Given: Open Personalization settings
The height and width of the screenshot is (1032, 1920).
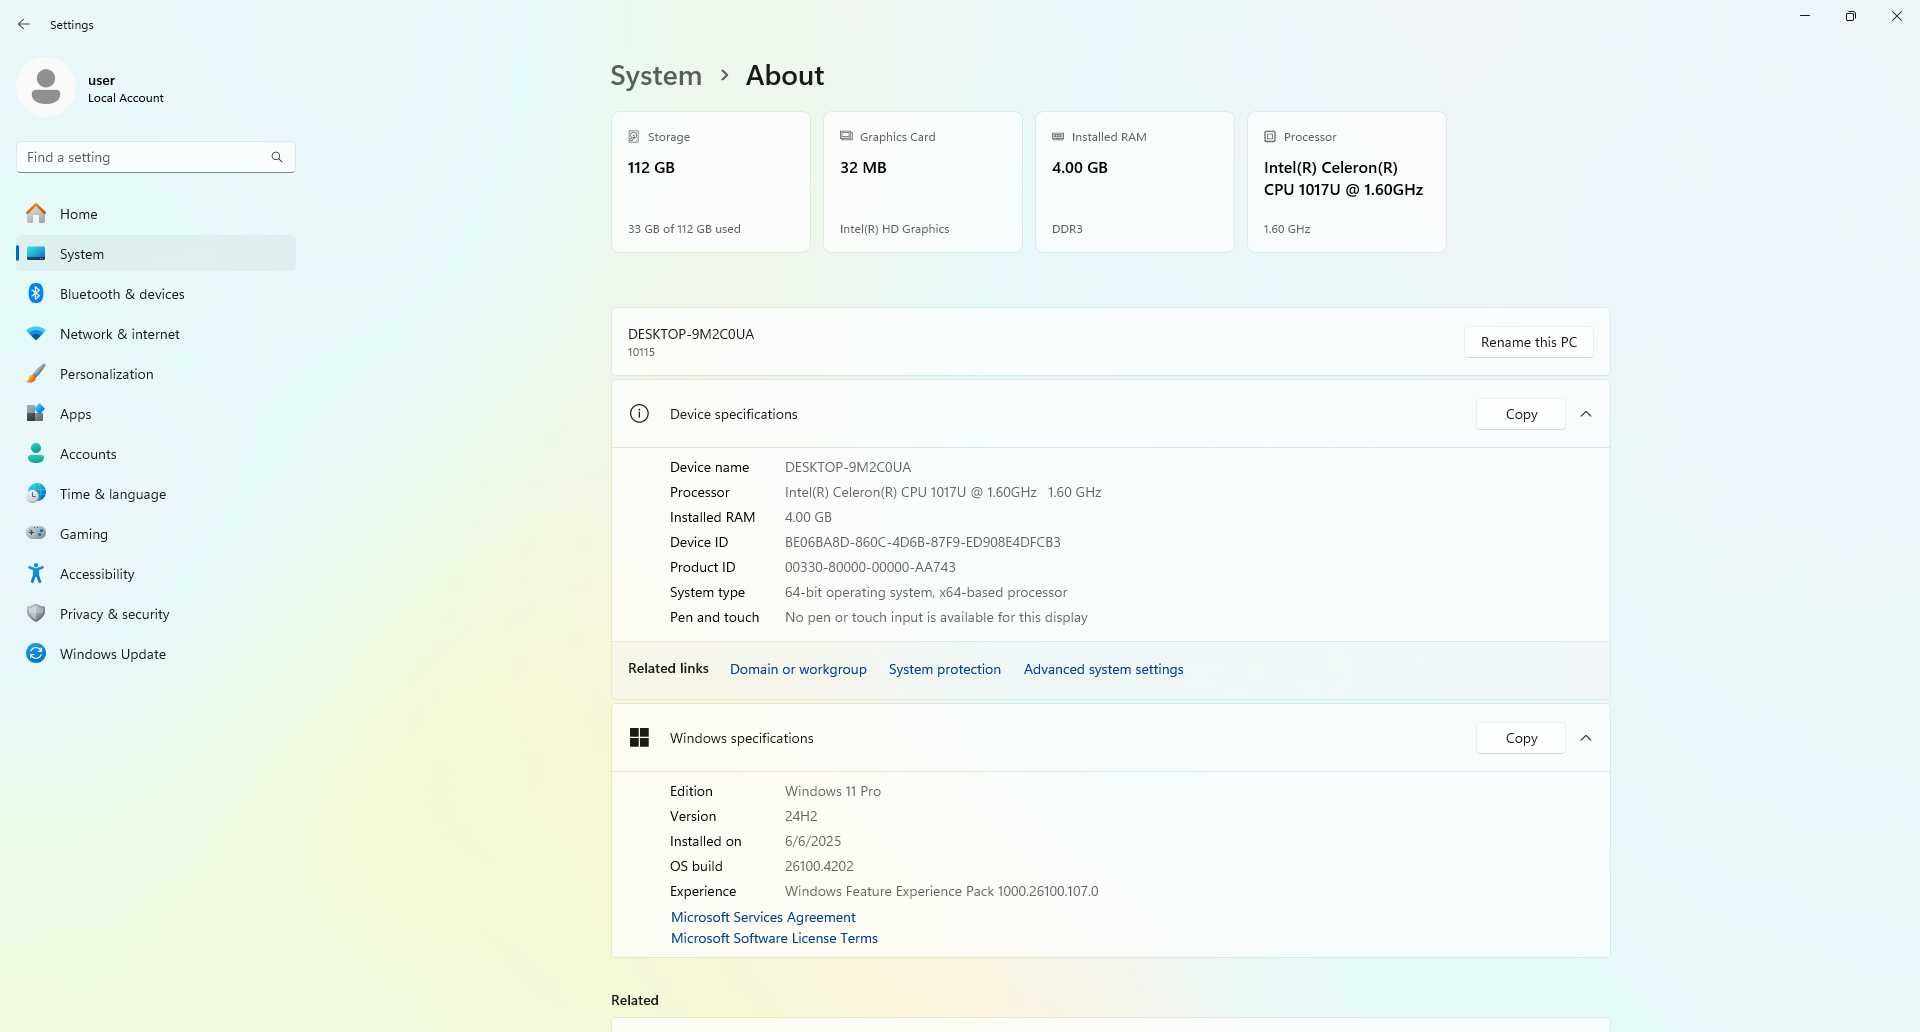Looking at the screenshot, I should [156, 374].
